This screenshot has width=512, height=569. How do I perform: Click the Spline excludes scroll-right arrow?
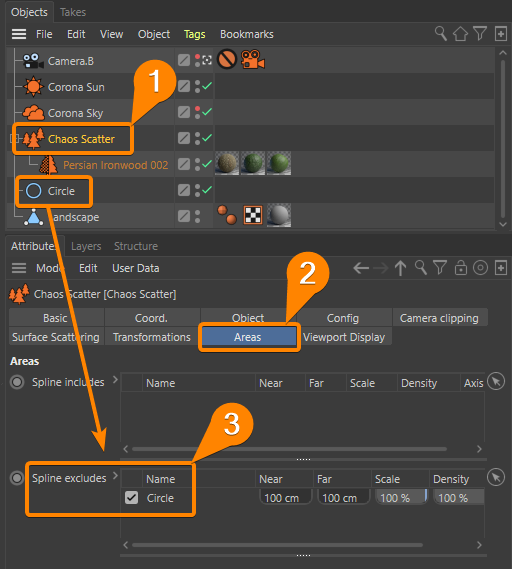pos(479,545)
